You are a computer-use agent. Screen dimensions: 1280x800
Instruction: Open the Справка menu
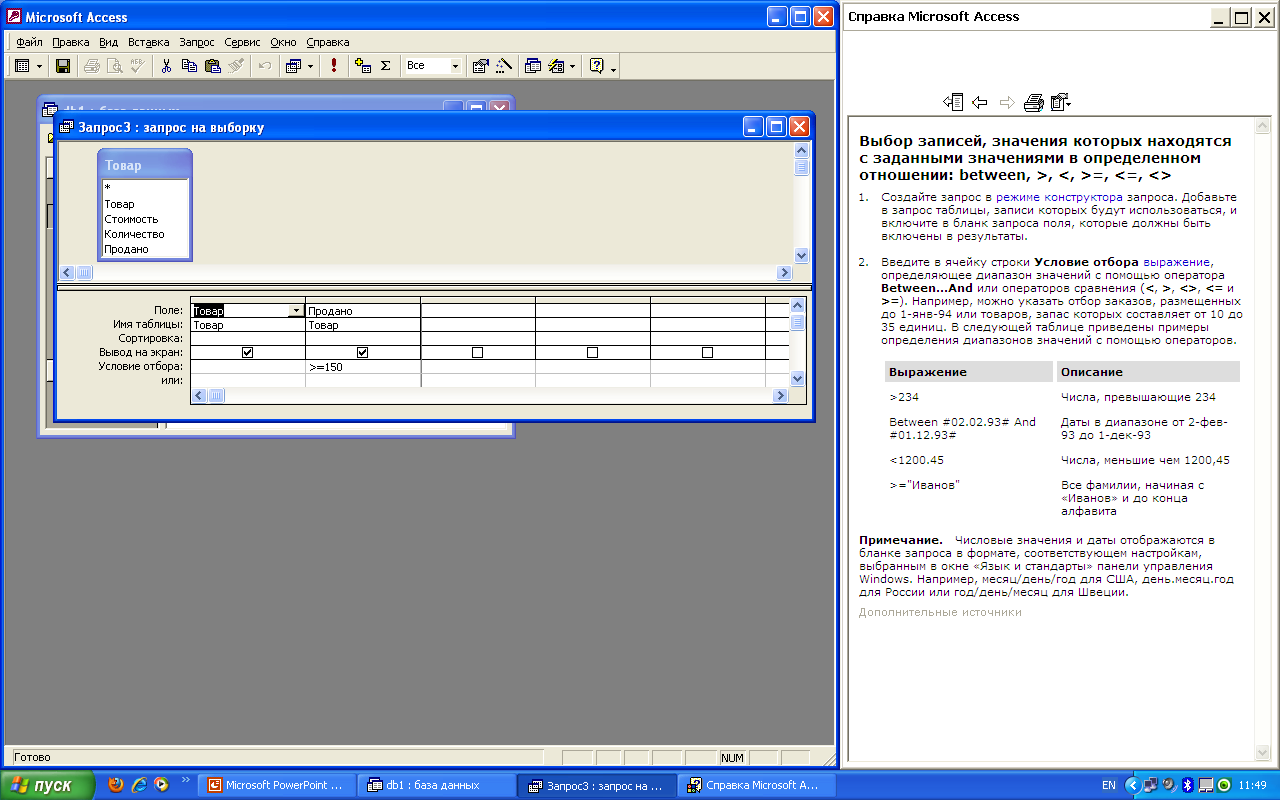[x=328, y=42]
